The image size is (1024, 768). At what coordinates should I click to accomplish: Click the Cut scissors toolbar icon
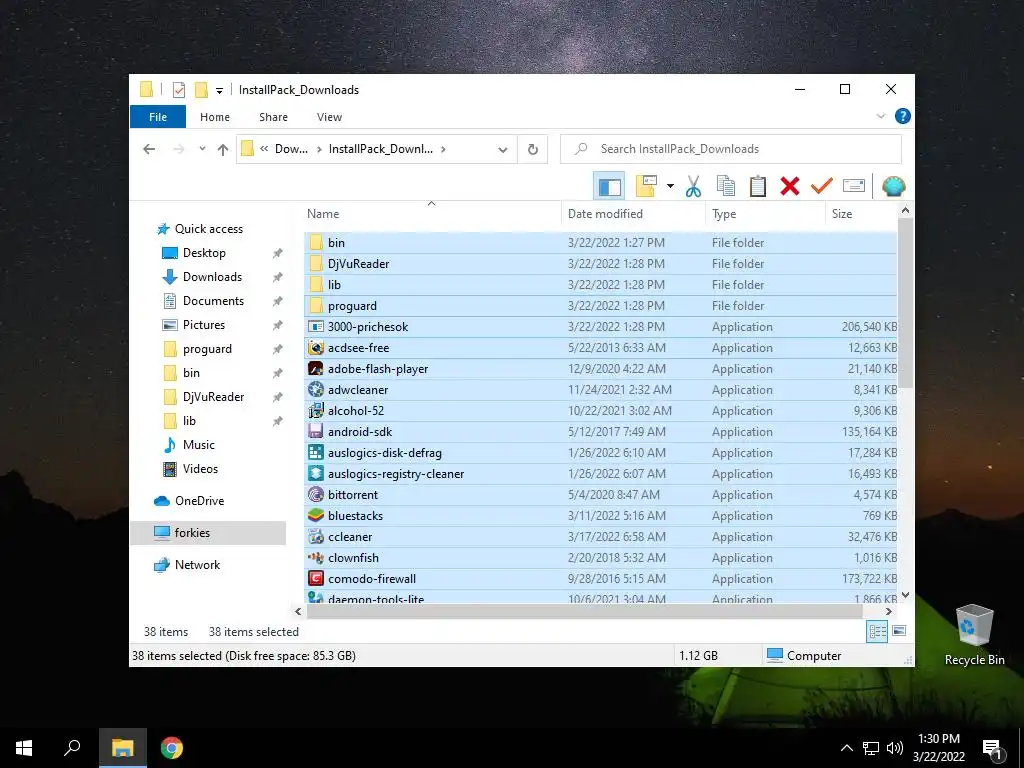click(693, 187)
